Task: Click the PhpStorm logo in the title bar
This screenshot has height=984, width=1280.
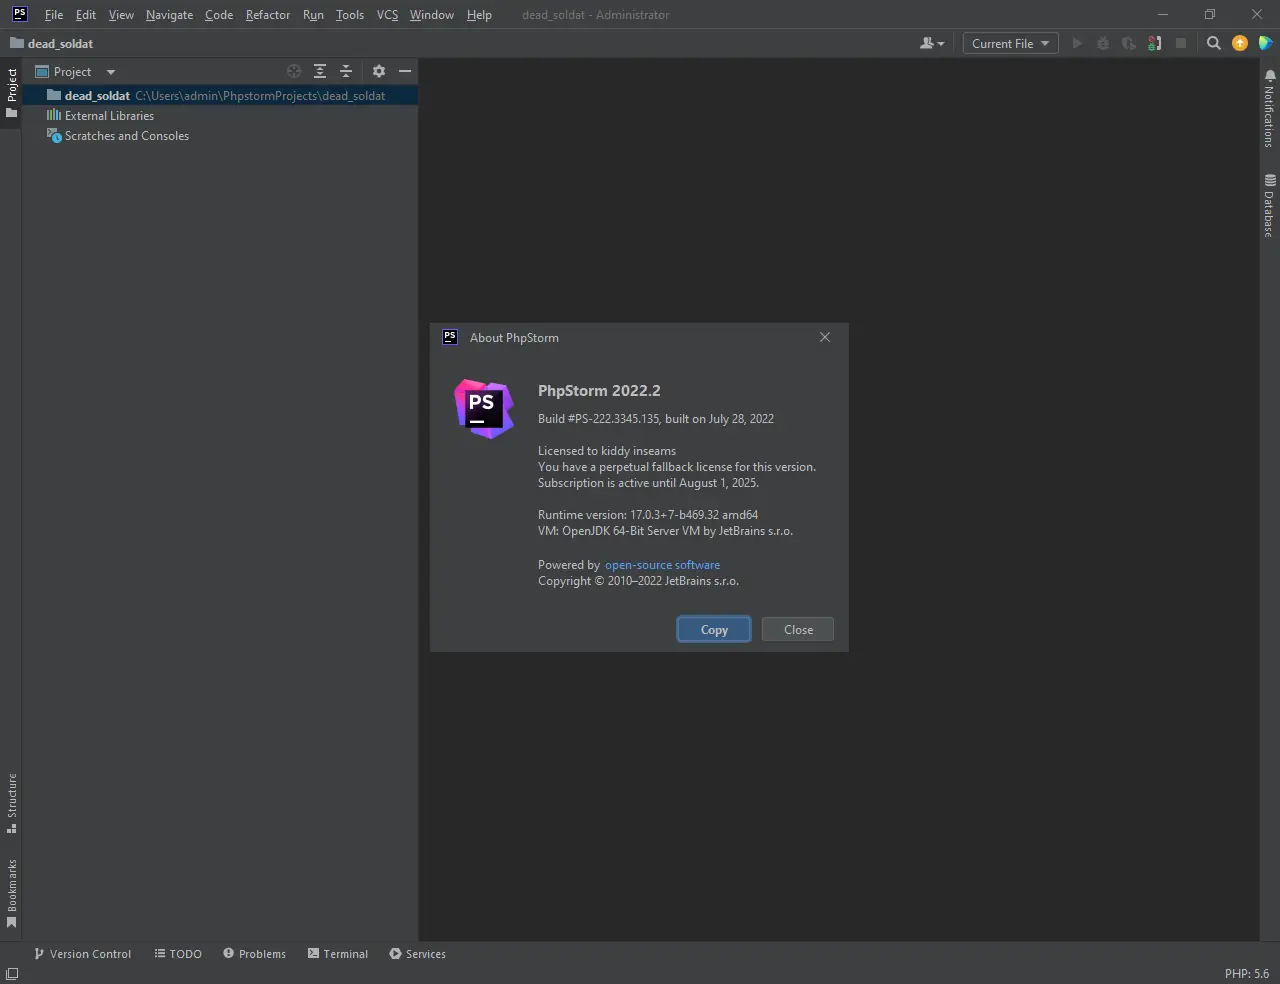Action: 19,14
